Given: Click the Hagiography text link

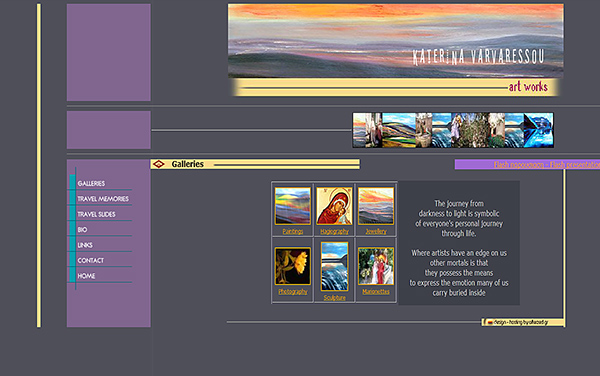Looking at the screenshot, I should pyautogui.click(x=334, y=231).
